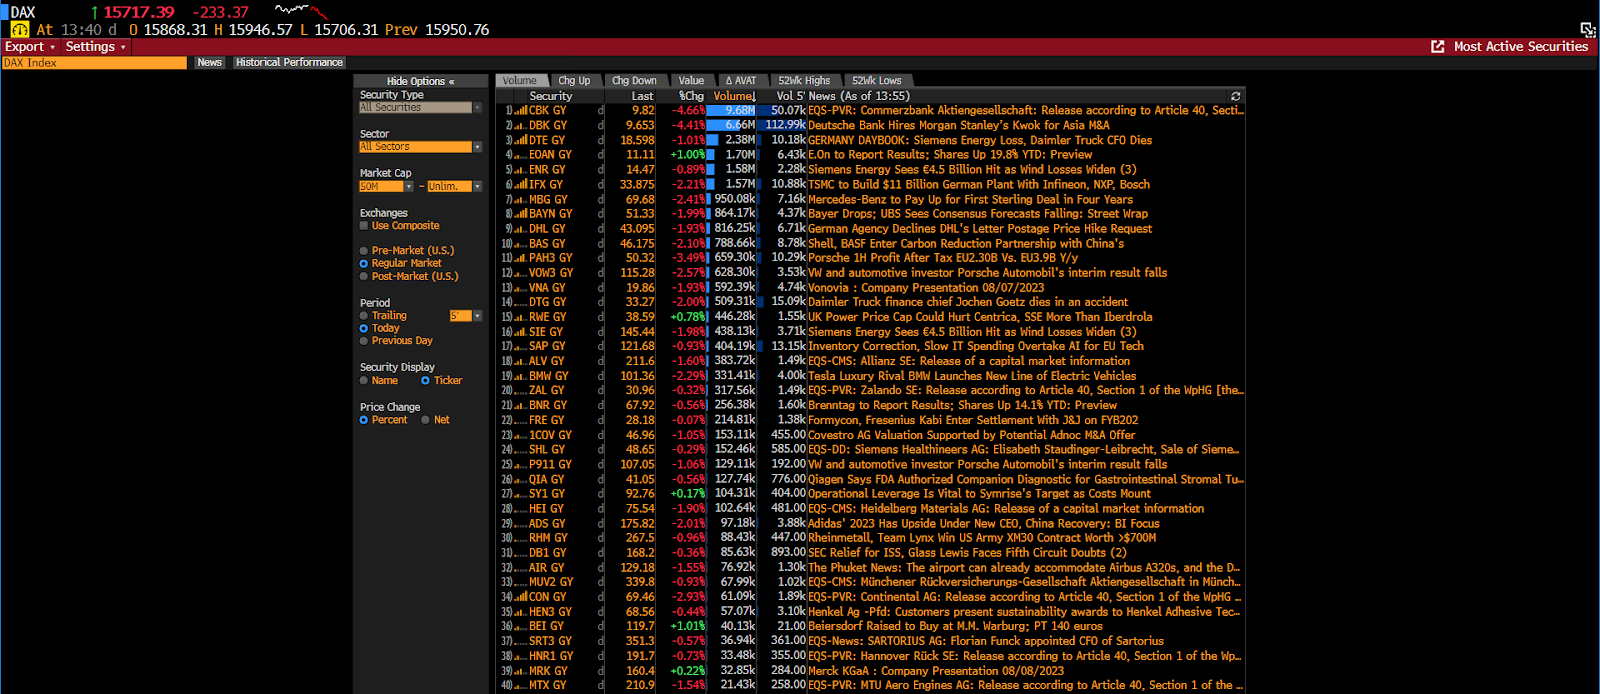1600x694 pixels.
Task: Click the pop-out icon beside Most Active Securities
Action: 1438,46
